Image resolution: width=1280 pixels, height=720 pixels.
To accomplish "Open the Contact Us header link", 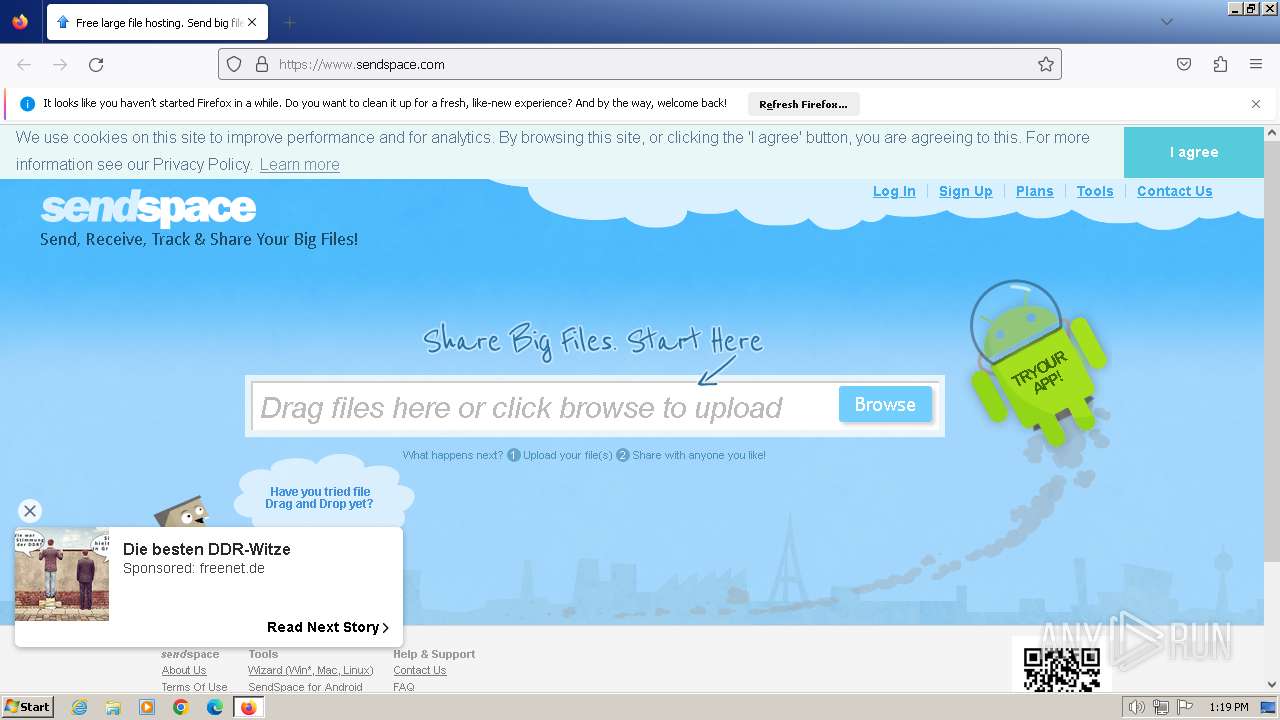I will click(1175, 191).
